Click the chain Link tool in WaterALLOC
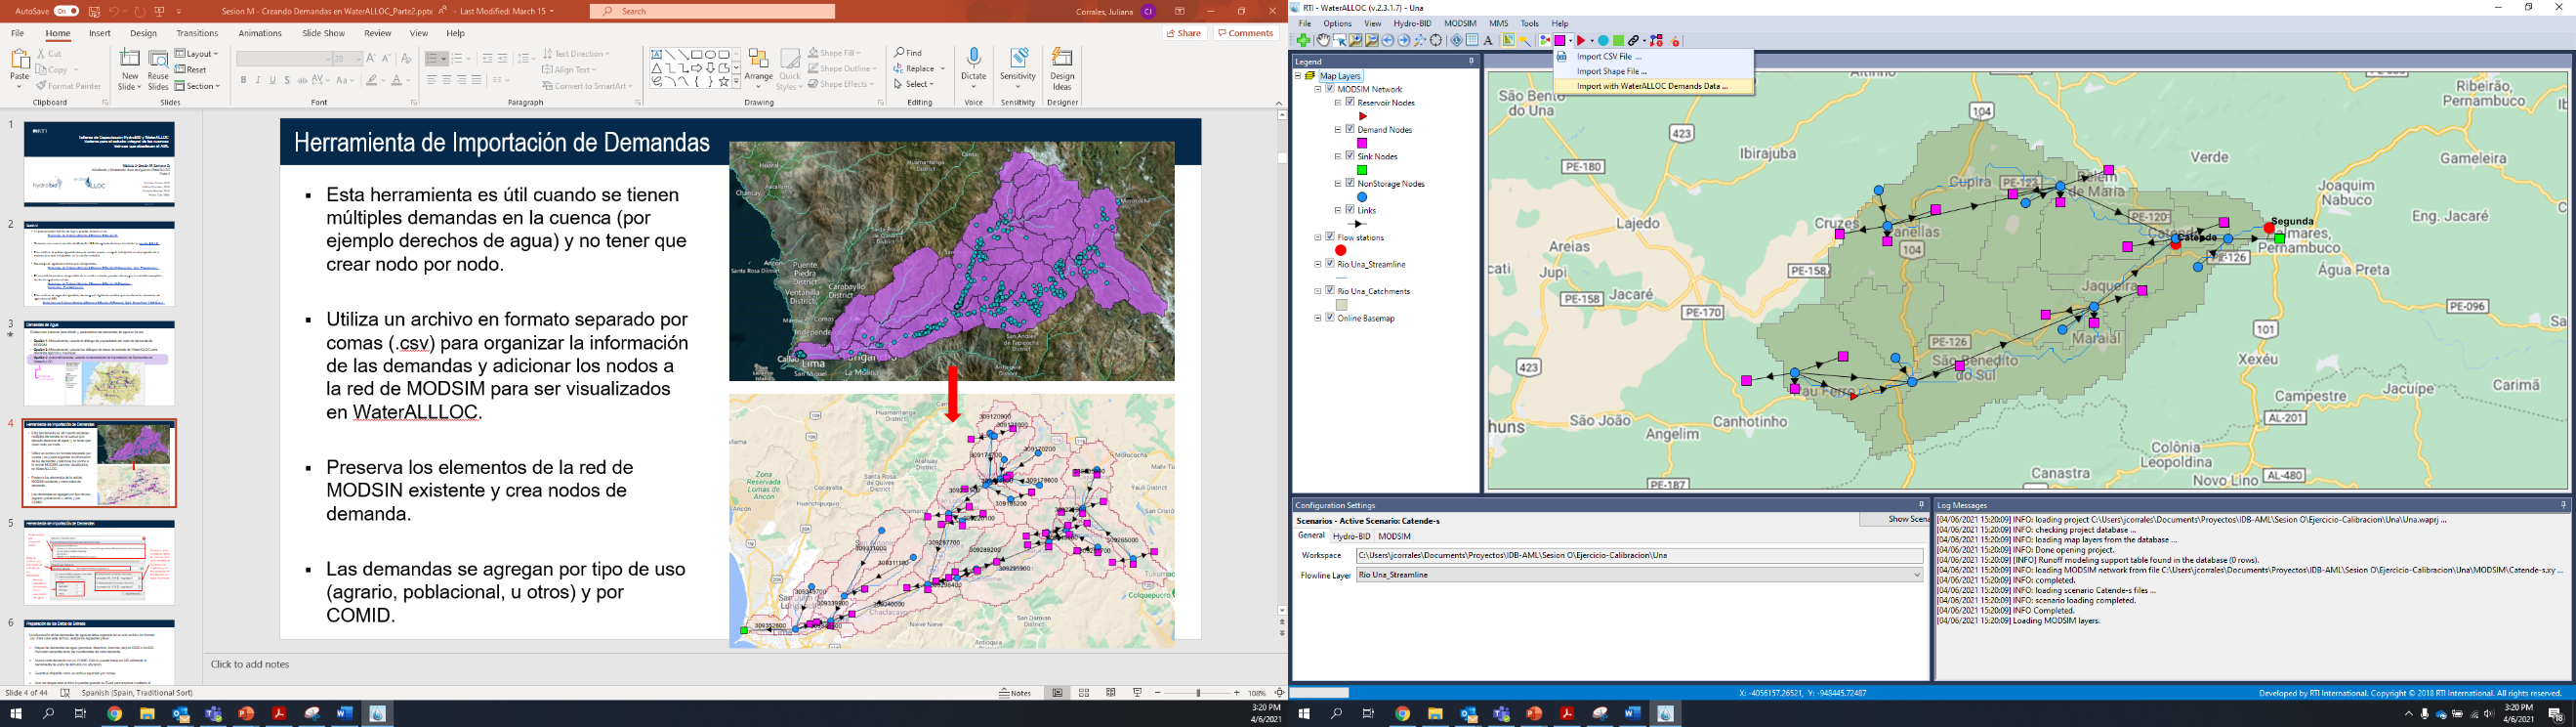2576x727 pixels. (1634, 40)
